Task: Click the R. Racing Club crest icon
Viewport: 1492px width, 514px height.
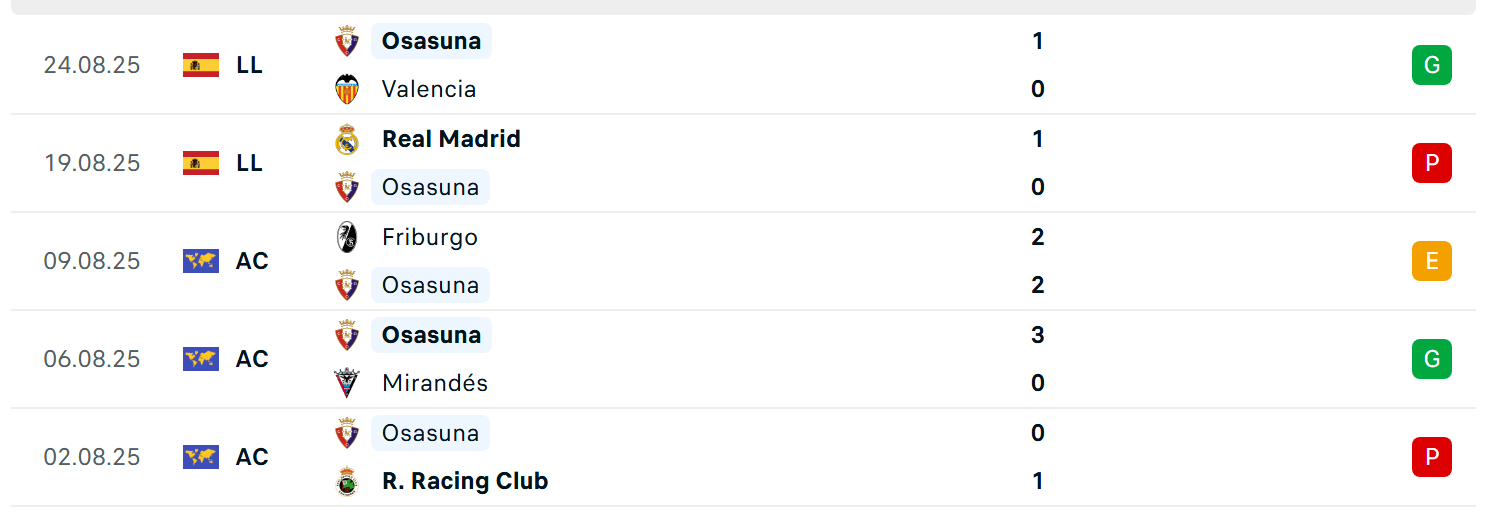Action: 347,481
